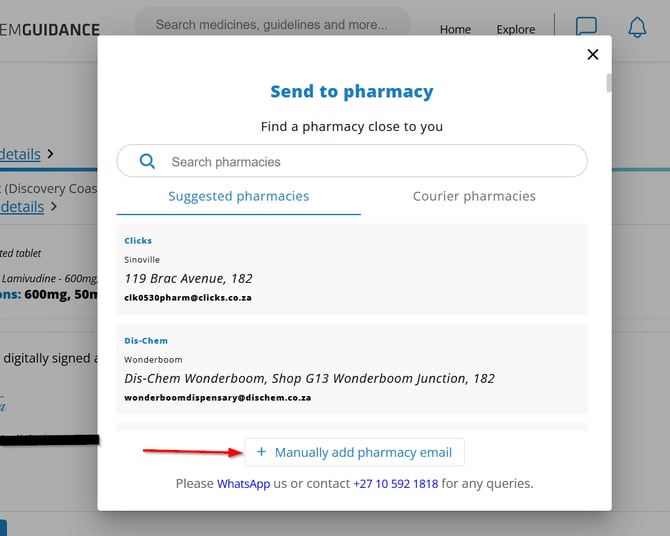The image size is (670, 536).
Task: Select the Clicks Sinoville pharmacy
Action: [351, 269]
